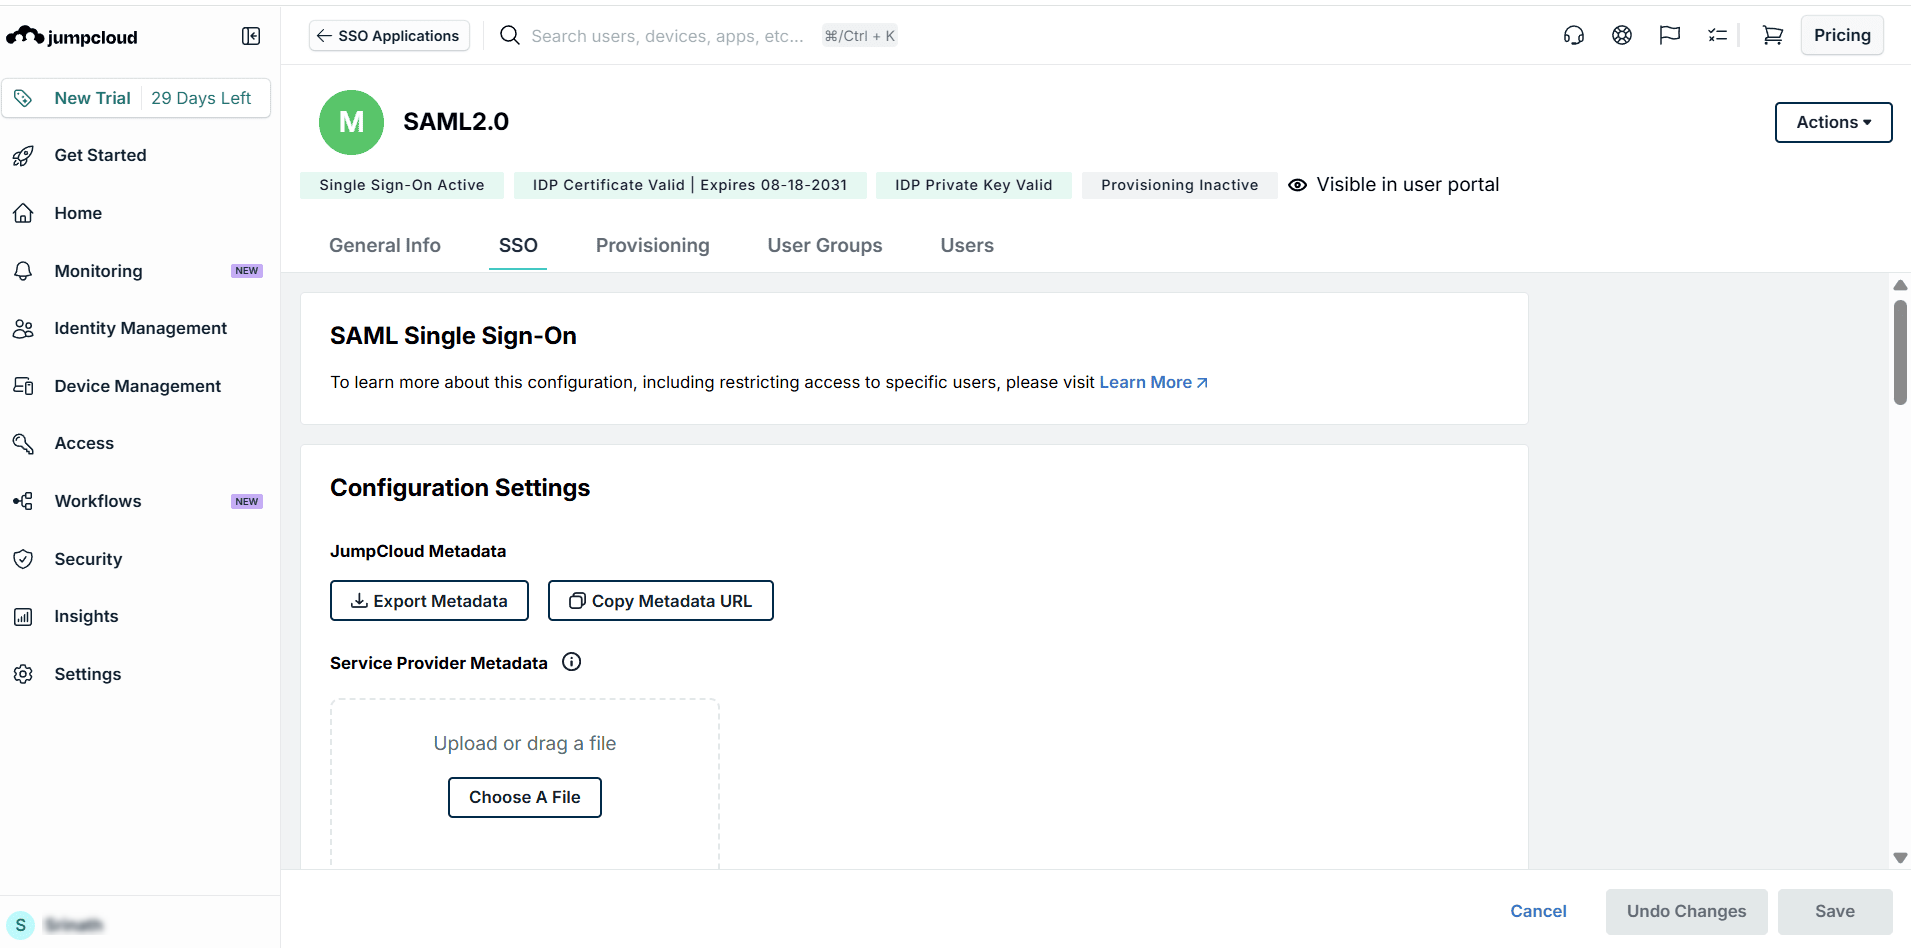
Task: Click the Identity Management users icon
Action: pos(23,329)
